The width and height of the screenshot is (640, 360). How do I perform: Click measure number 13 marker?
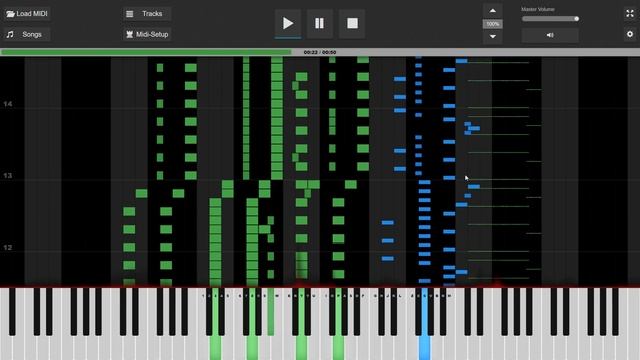point(8,176)
